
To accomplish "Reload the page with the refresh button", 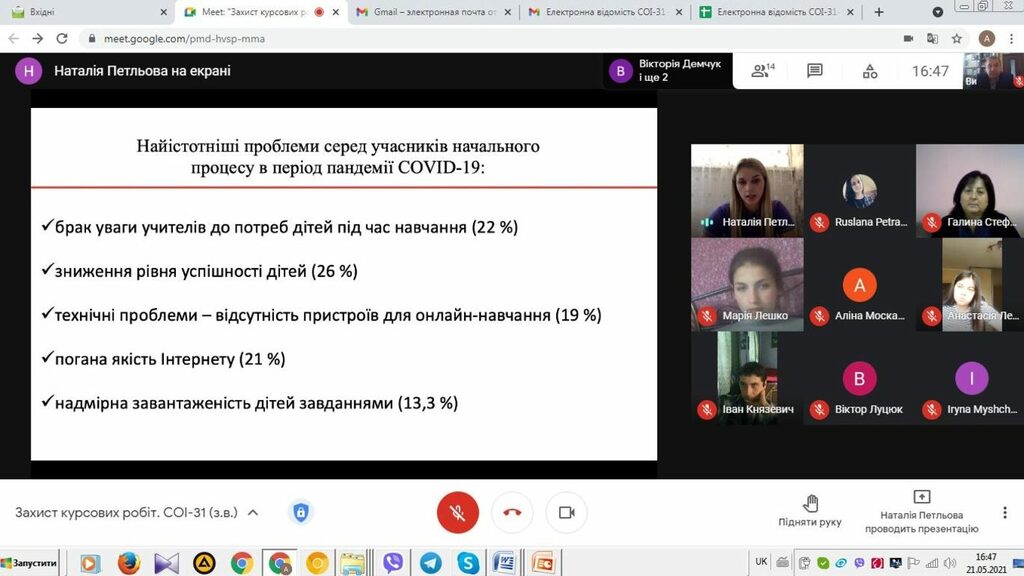I will (x=62, y=39).
